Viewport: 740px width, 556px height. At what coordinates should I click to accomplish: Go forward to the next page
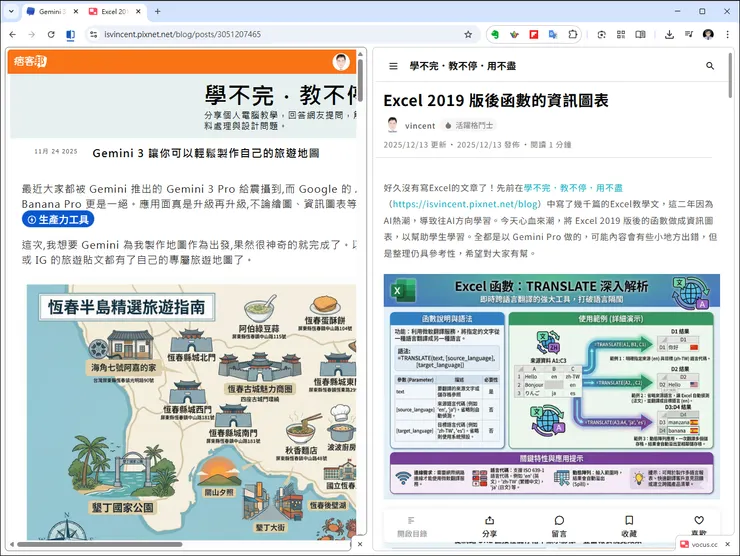[32, 34]
